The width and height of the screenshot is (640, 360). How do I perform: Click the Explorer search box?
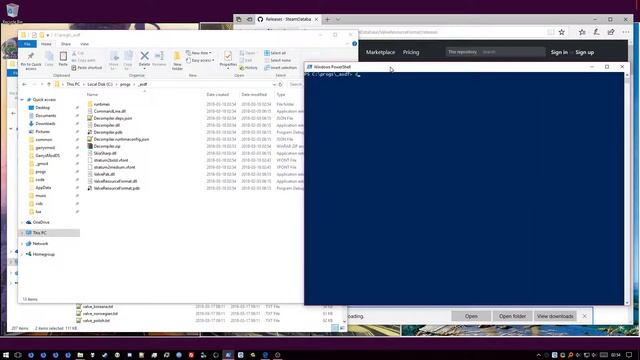pyautogui.click(x=296, y=84)
